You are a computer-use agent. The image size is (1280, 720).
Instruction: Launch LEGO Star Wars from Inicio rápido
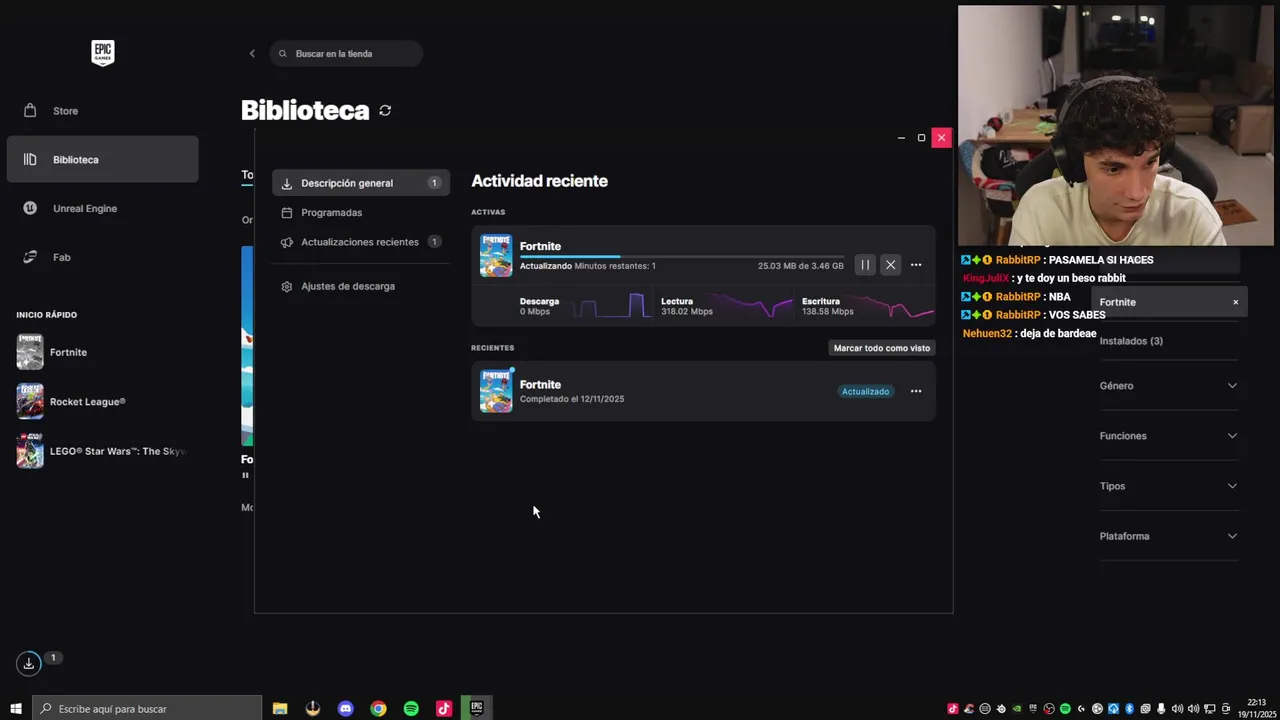[x=101, y=451]
